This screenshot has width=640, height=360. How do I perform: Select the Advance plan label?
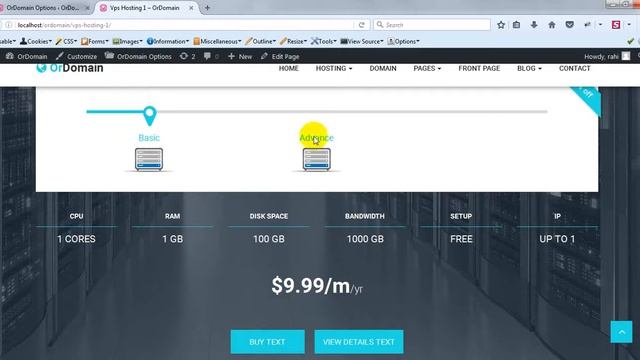317,138
